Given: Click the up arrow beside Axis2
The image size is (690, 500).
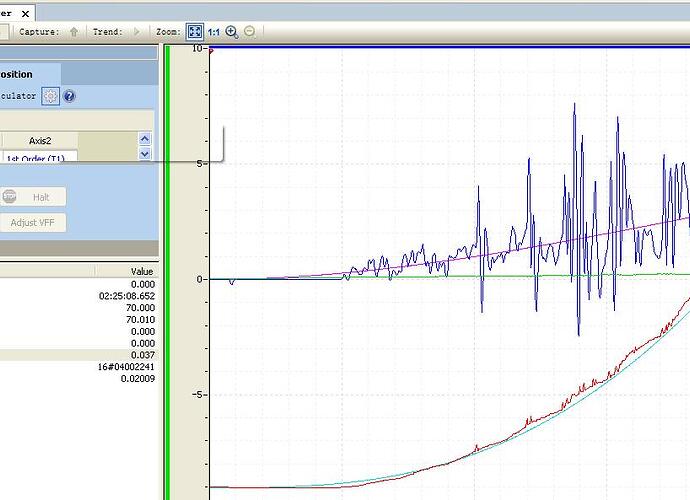Looking at the screenshot, I should [x=145, y=139].
